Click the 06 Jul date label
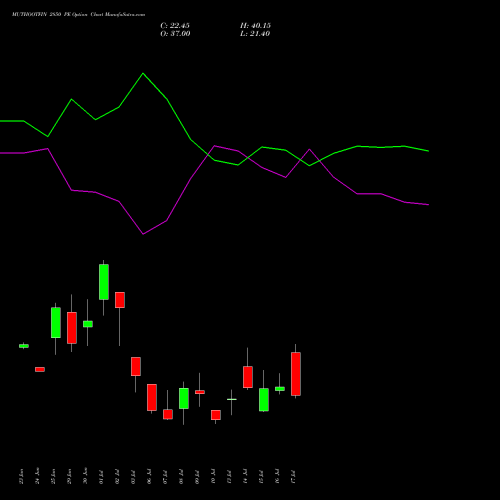This screenshot has height=500, width=500. [x=150, y=477]
